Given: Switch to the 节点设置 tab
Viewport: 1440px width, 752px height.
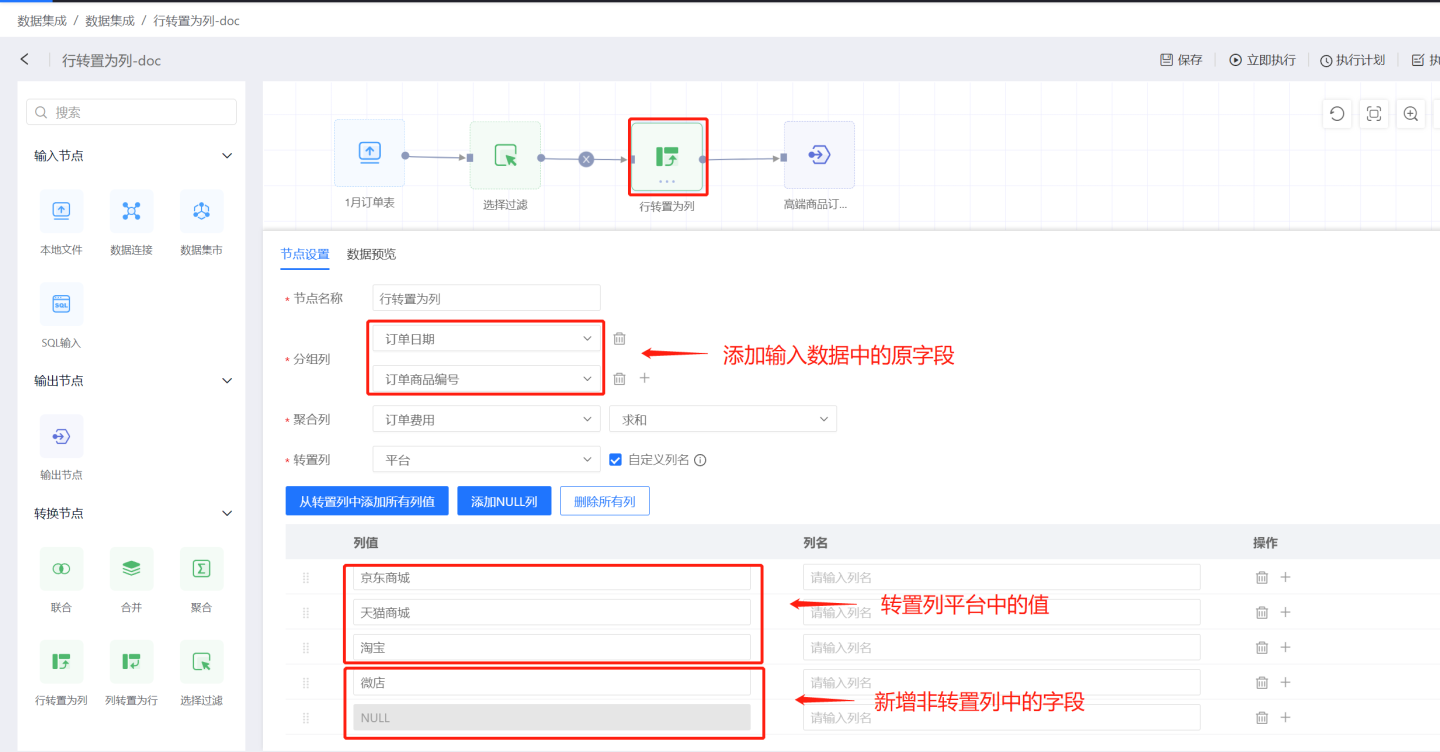Looking at the screenshot, I should pos(305,254).
